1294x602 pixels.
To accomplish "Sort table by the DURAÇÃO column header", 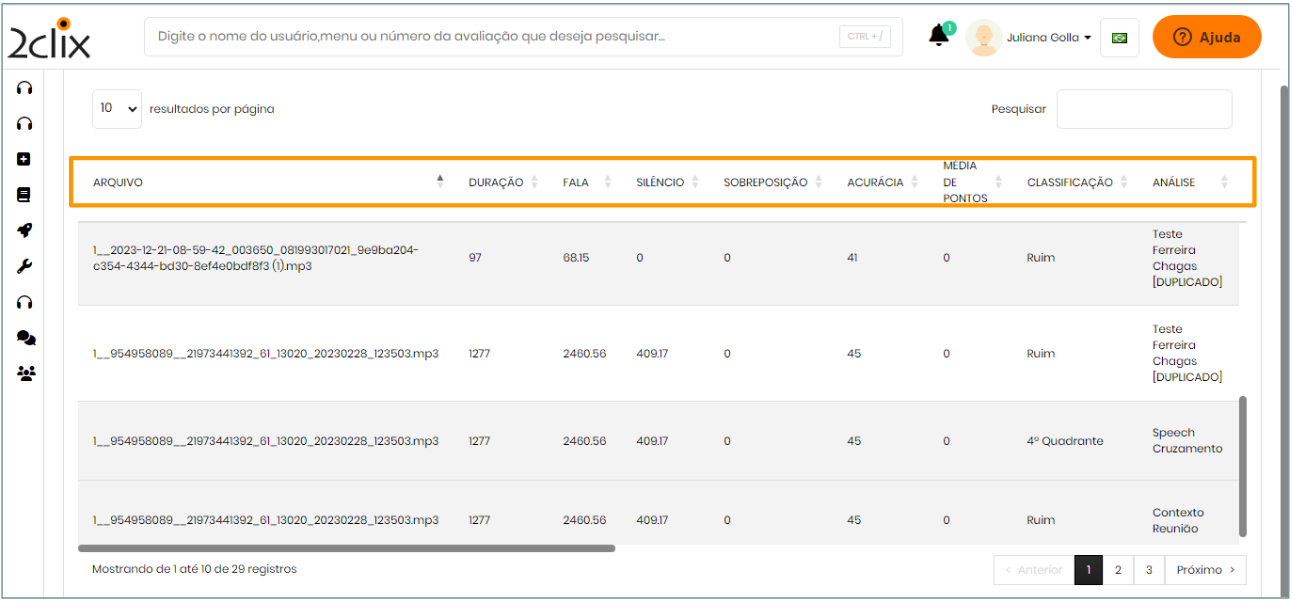I will click(496, 183).
